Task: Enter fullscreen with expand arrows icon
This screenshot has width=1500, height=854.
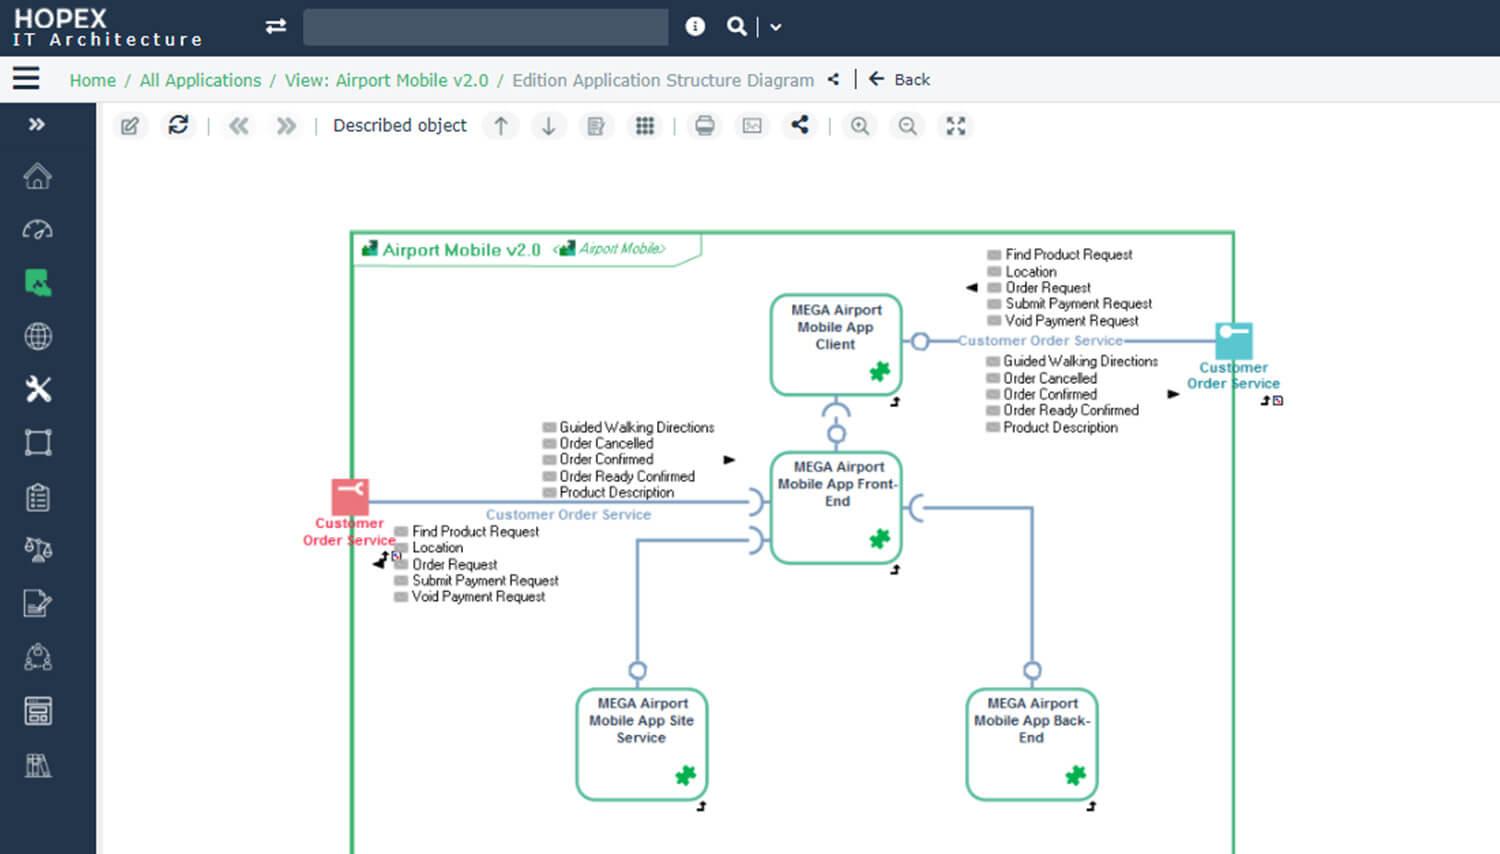Action: pyautogui.click(x=956, y=126)
